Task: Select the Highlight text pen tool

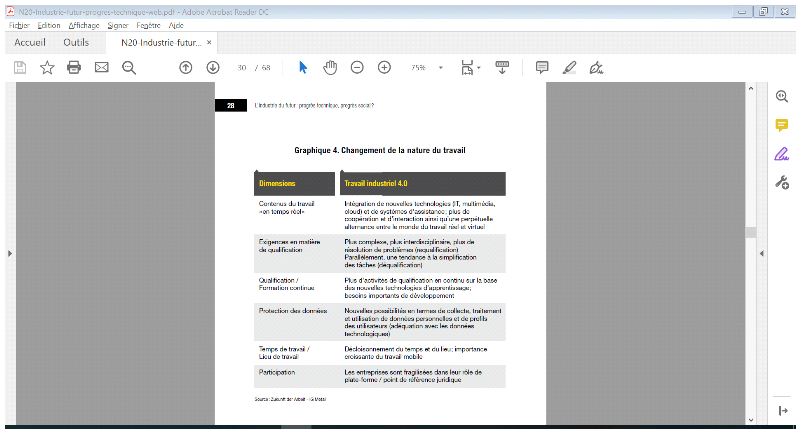Action: [569, 67]
